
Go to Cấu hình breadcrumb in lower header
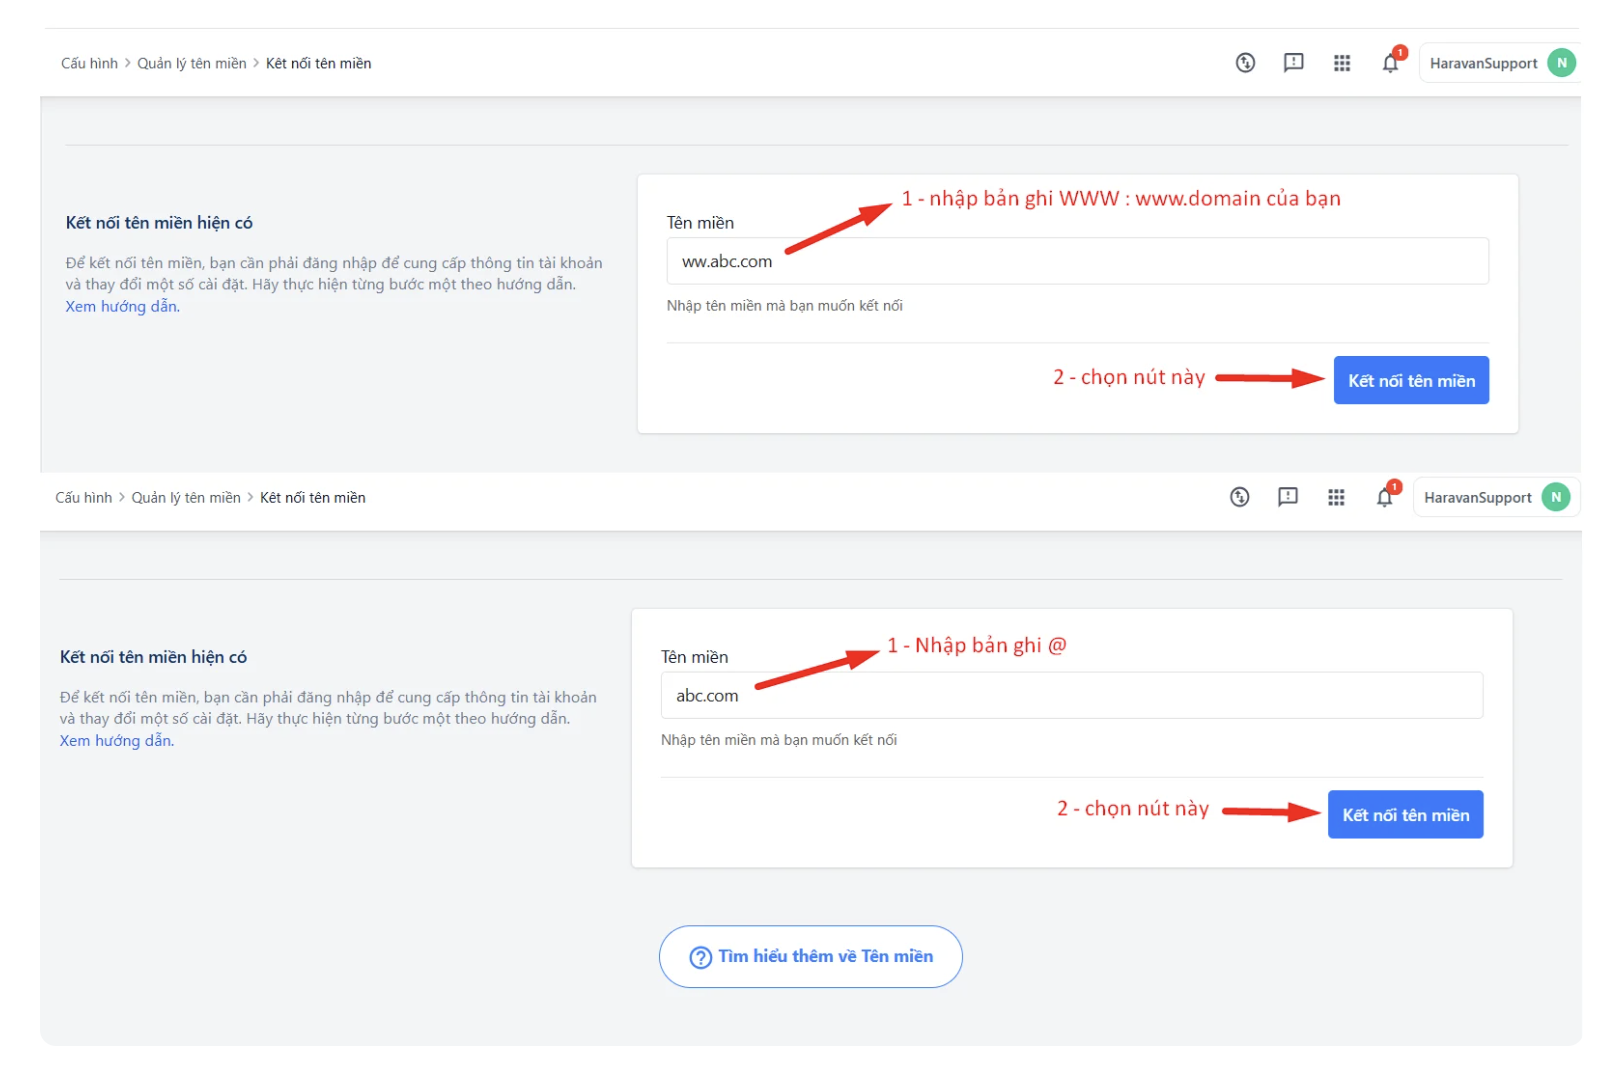(83, 497)
